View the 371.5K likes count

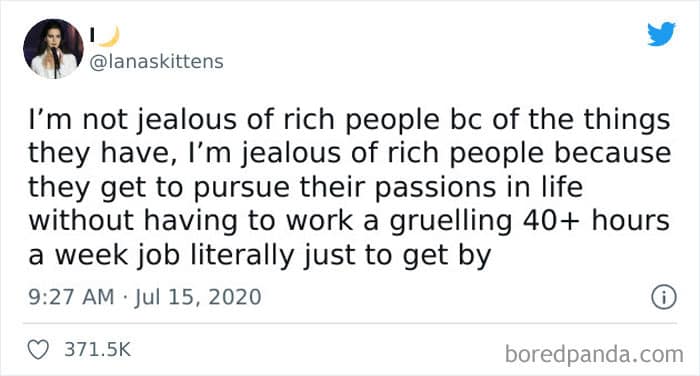[x=98, y=350]
